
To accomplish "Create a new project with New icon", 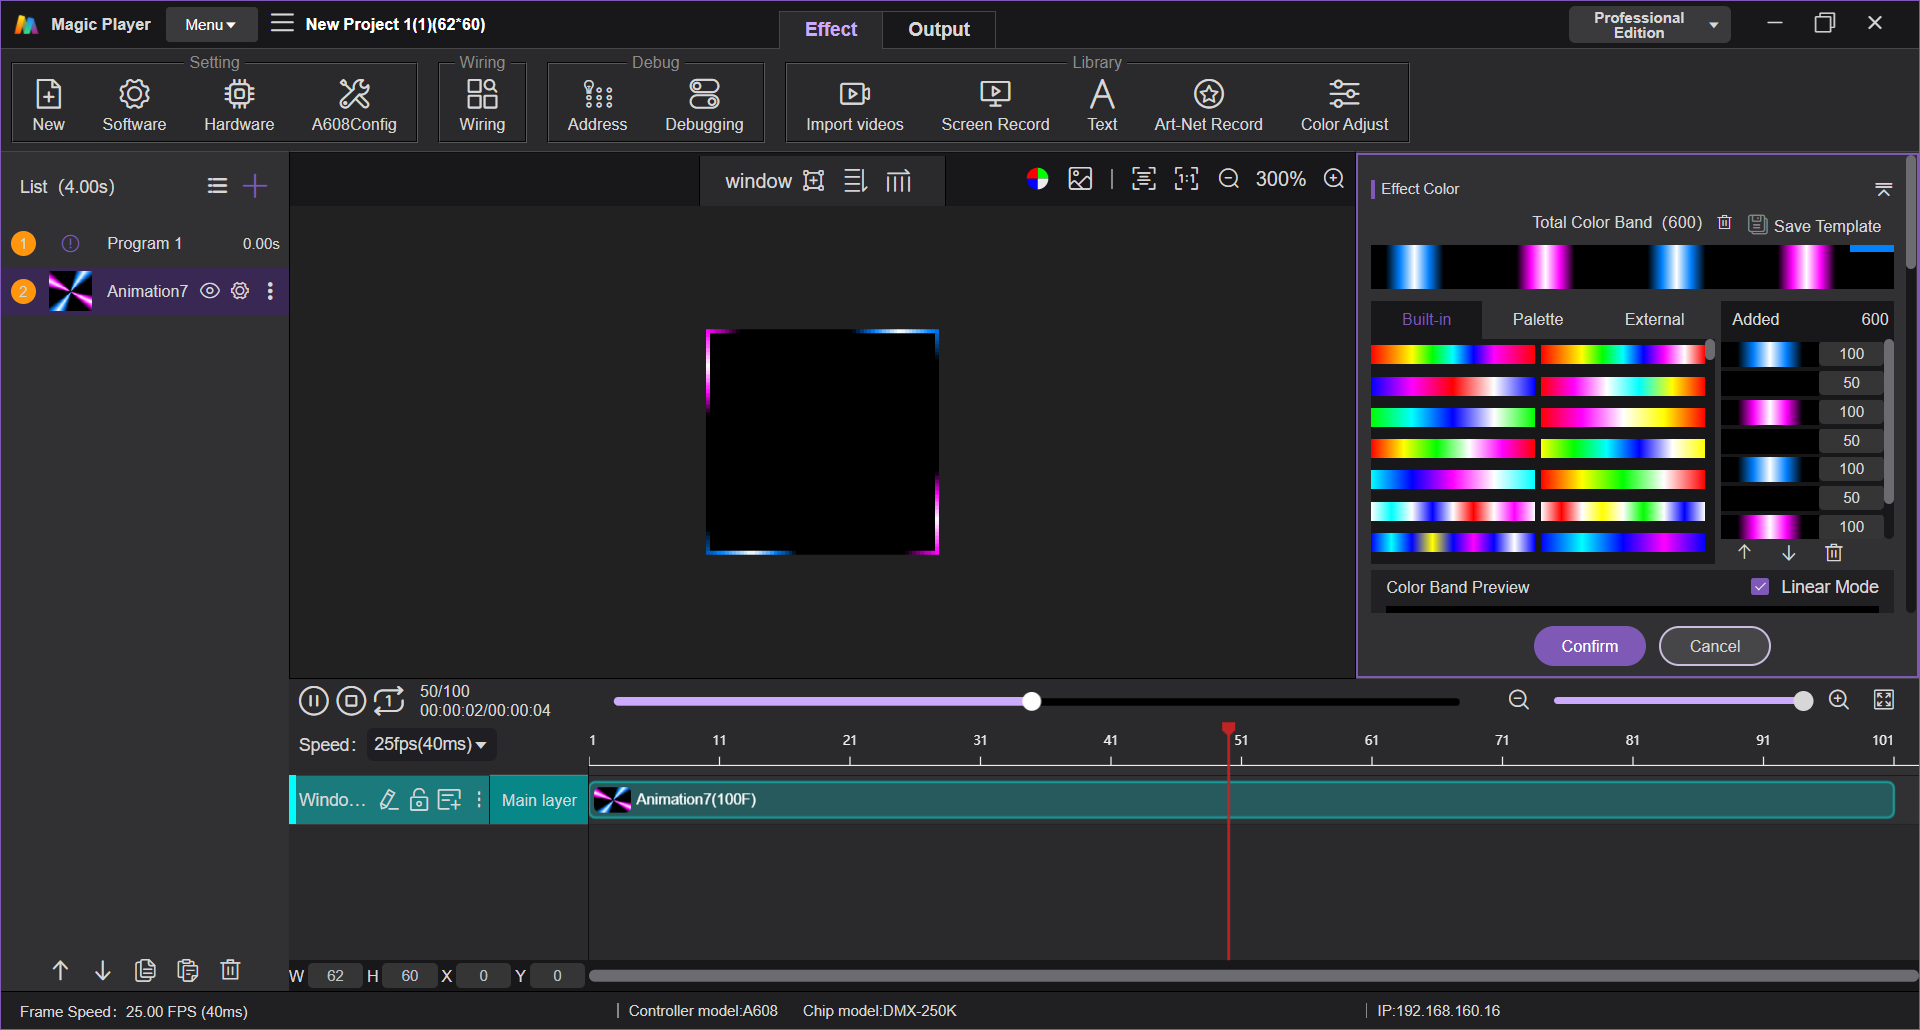I will [x=48, y=104].
